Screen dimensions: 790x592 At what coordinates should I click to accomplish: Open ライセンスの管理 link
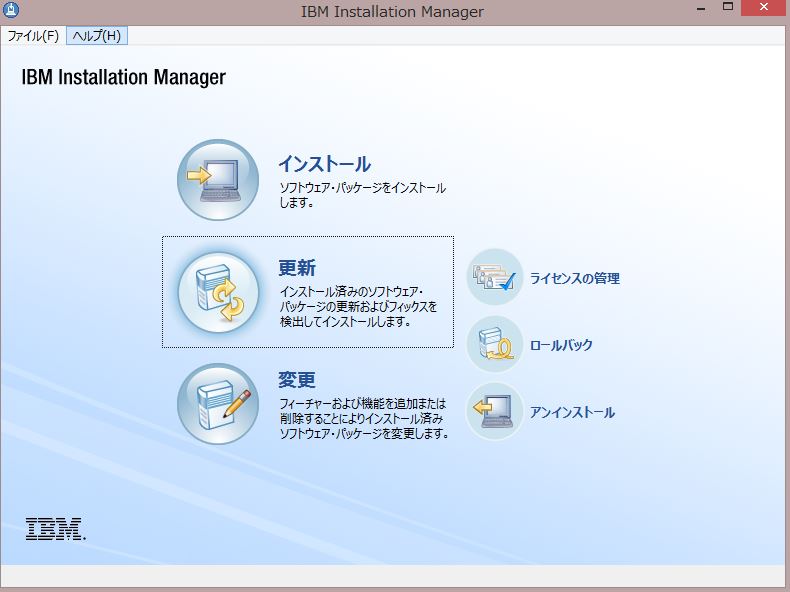[574, 278]
